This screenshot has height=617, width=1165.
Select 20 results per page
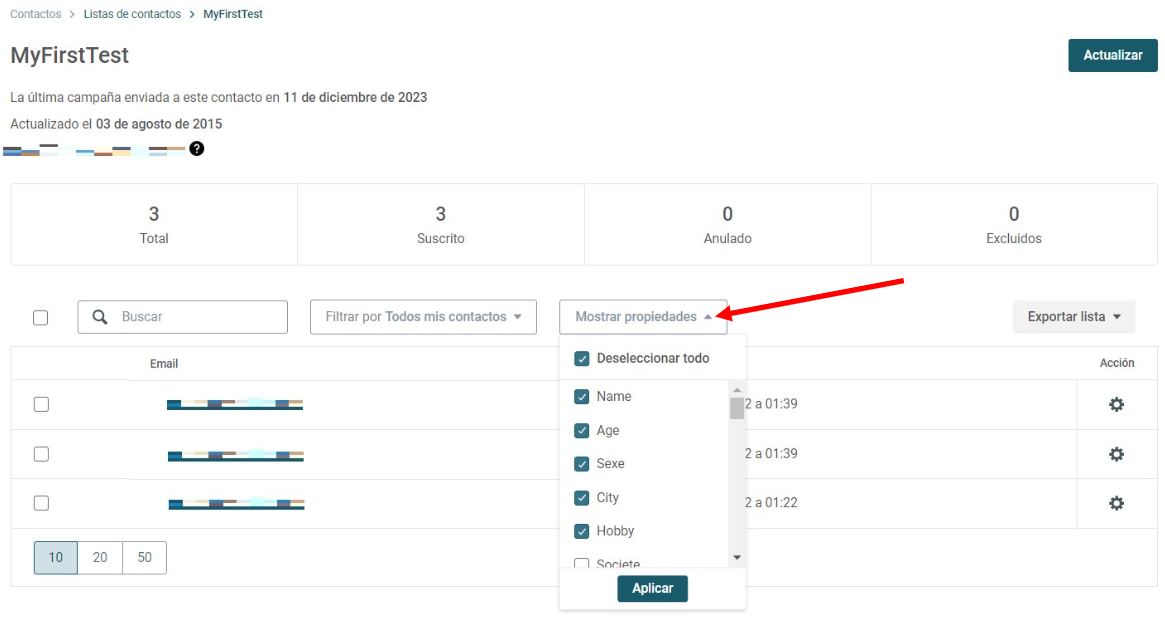coord(100,558)
